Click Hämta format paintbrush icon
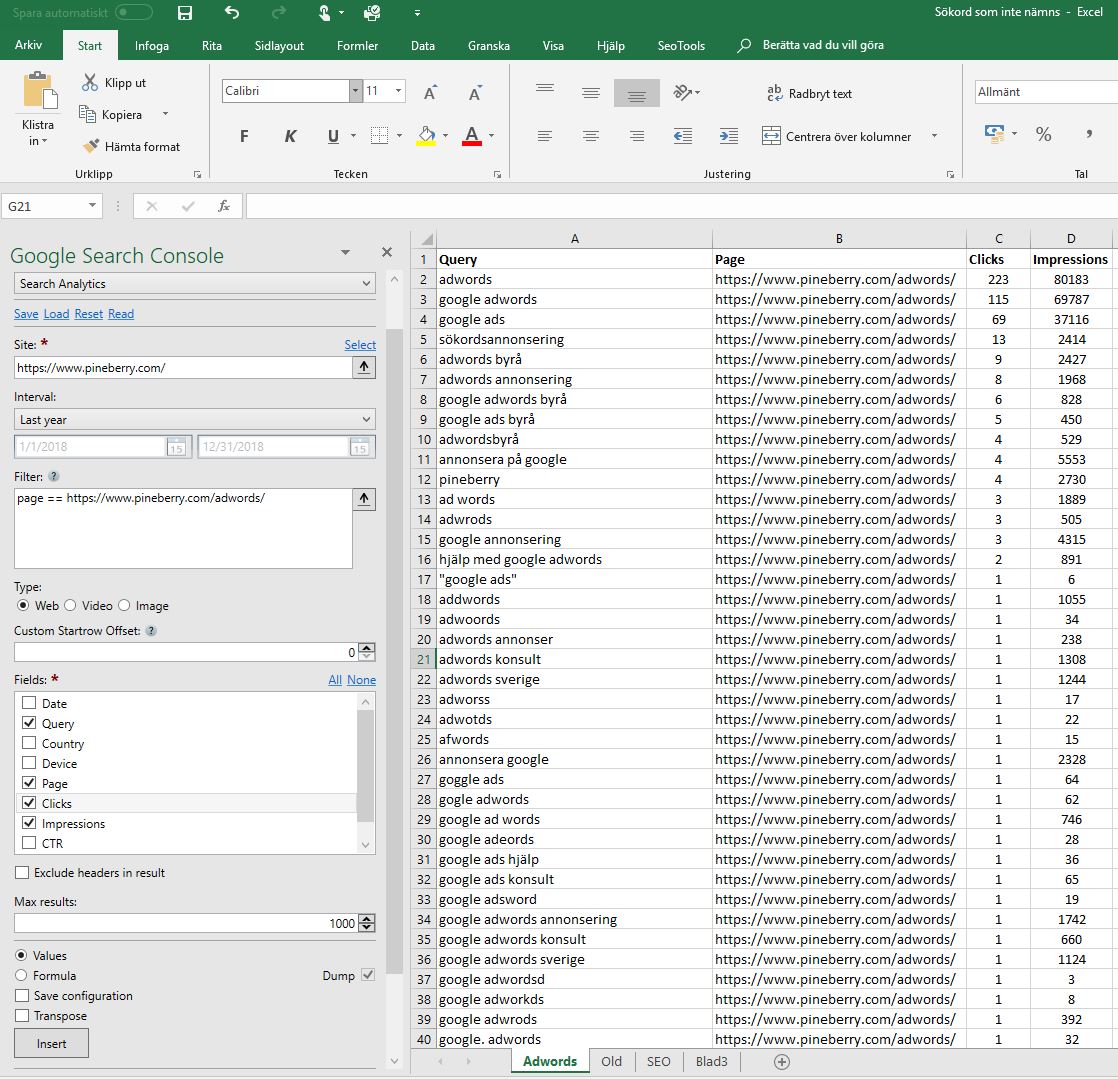Image resolution: width=1118 pixels, height=1079 pixels. point(91,145)
